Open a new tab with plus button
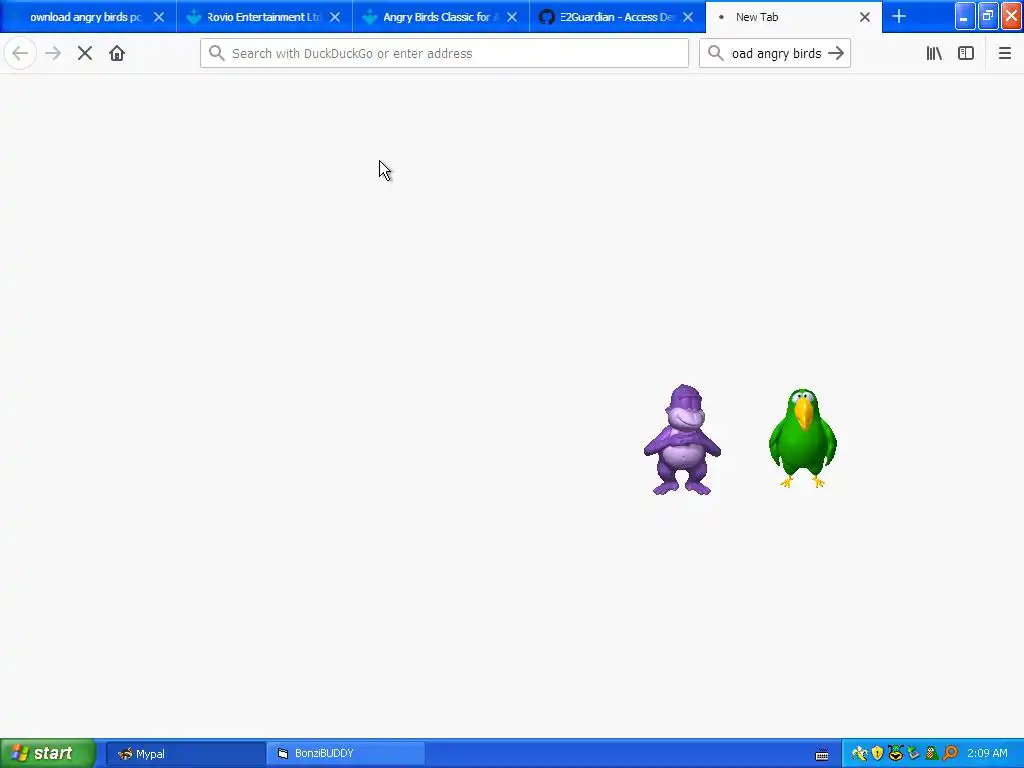This screenshot has height=768, width=1024. 899,16
